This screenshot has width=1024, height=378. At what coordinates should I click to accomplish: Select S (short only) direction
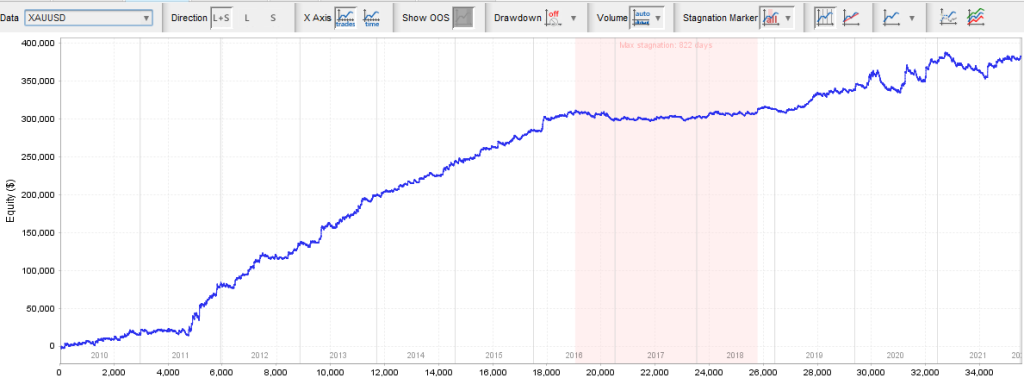pyautogui.click(x=273, y=18)
